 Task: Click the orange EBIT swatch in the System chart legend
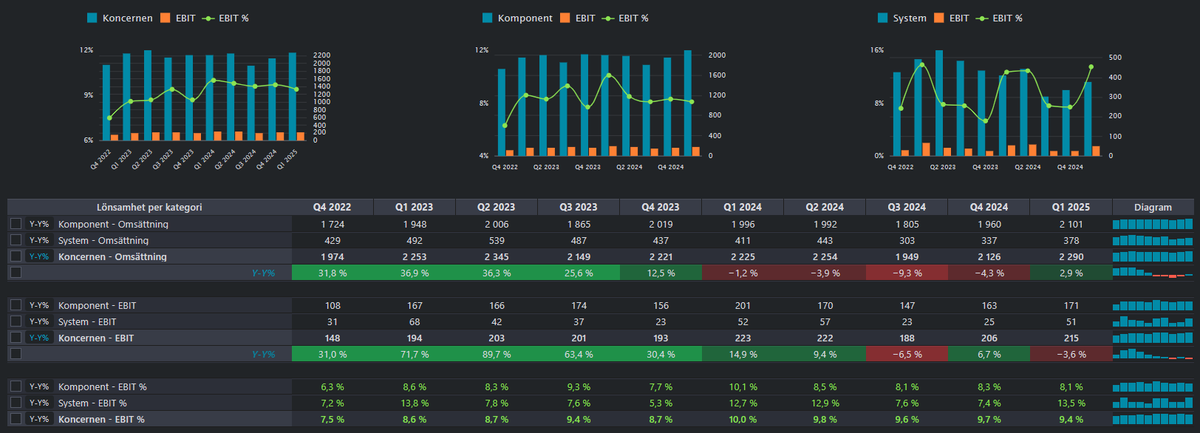click(939, 18)
